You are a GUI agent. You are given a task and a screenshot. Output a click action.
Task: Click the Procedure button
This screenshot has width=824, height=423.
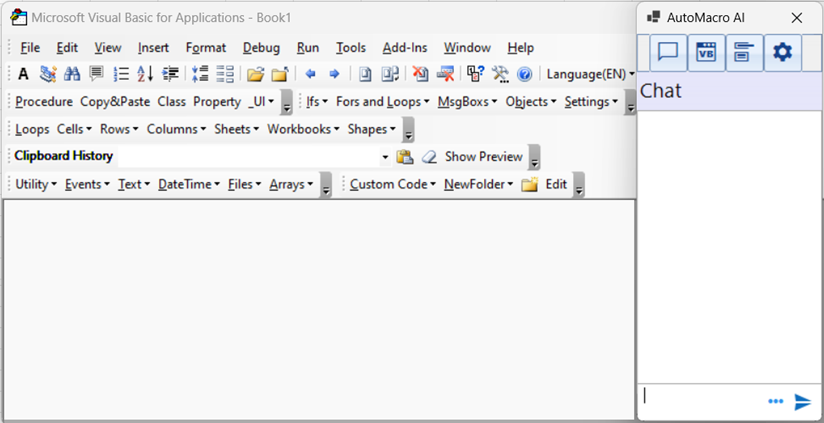click(x=43, y=101)
